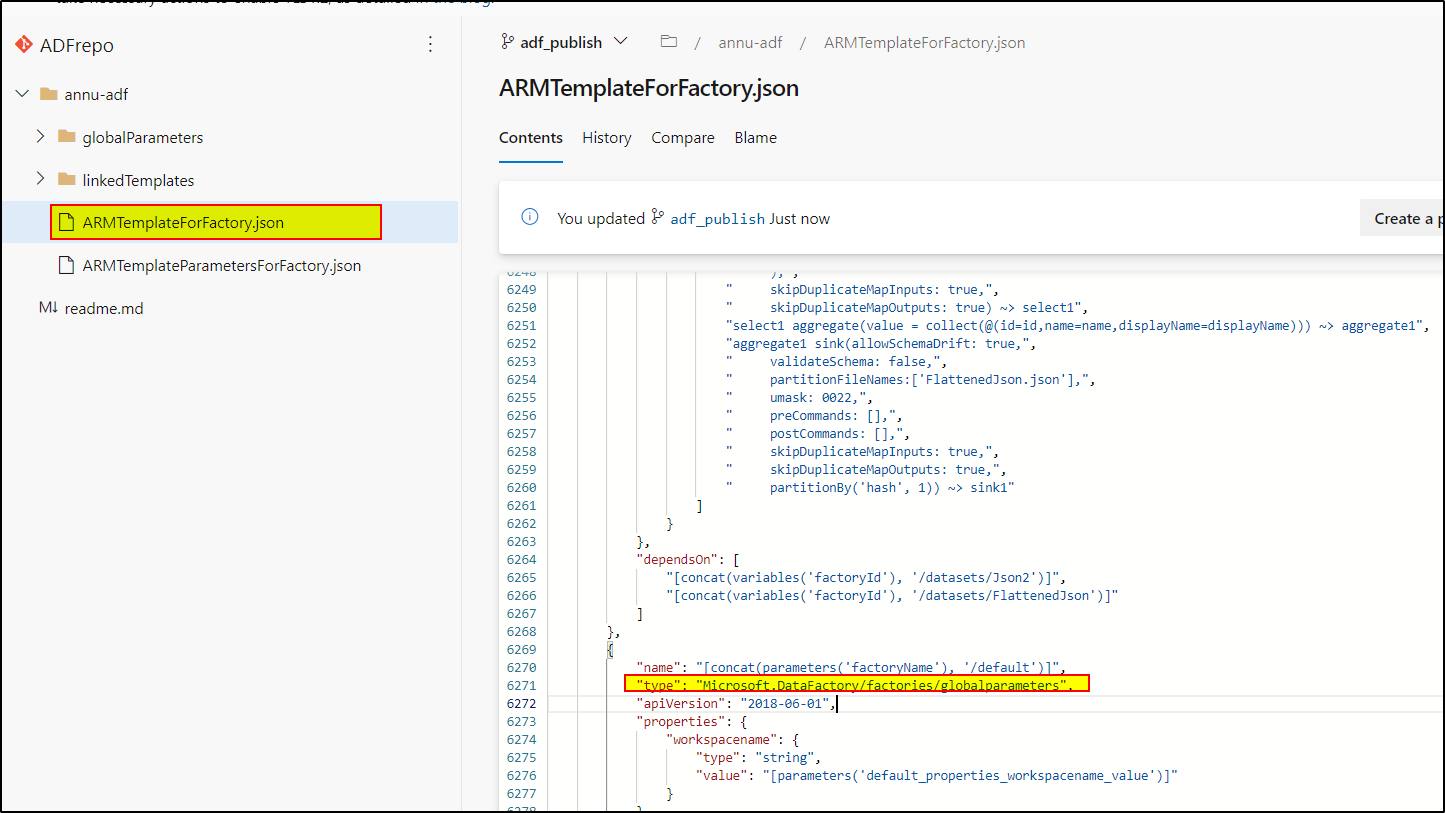Collapse the annu-adf folder chevron
Image resolution: width=1445 pixels, height=813 pixels.
pos(22,94)
